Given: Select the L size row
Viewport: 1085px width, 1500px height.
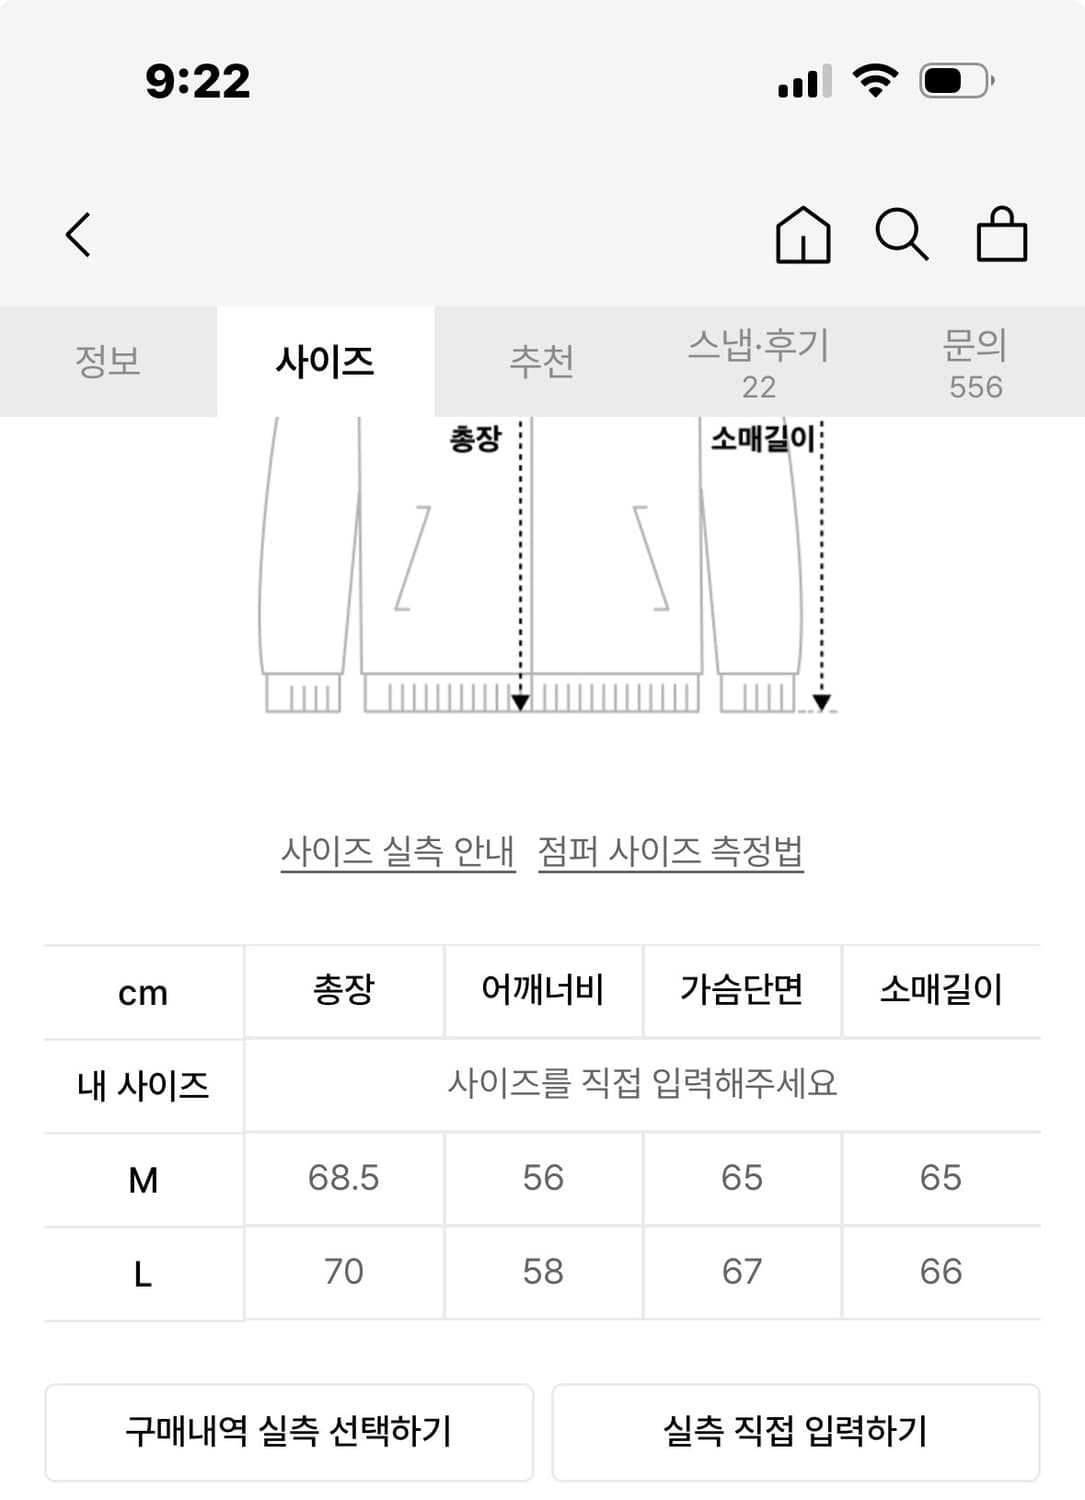Looking at the screenshot, I should point(142,1273).
